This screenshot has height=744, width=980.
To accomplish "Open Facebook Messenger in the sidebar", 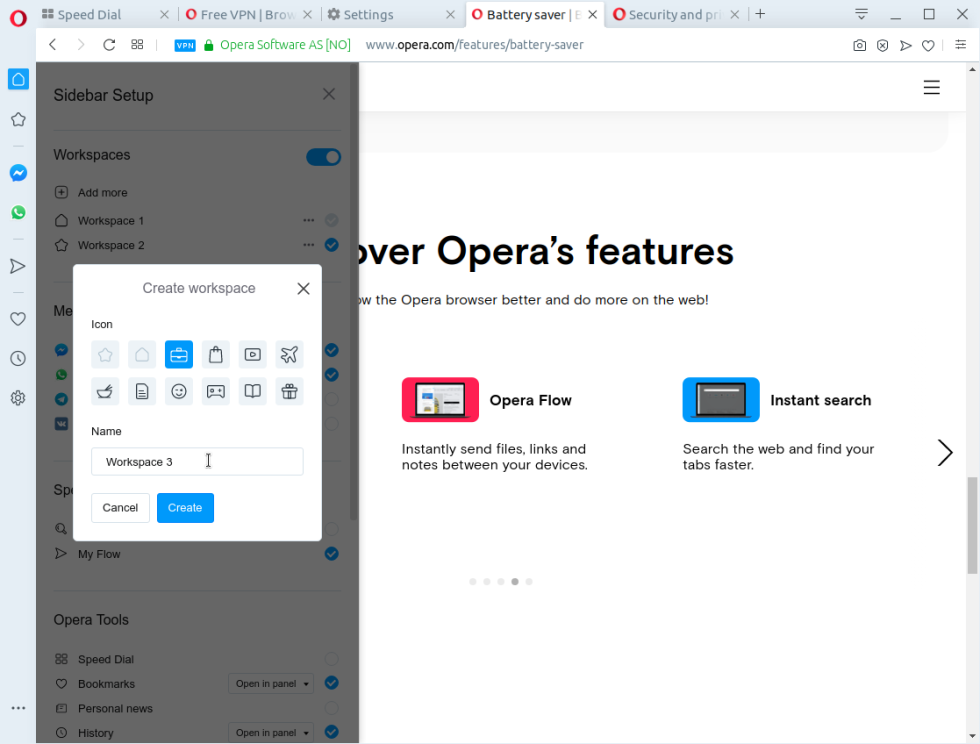I will tap(18, 172).
